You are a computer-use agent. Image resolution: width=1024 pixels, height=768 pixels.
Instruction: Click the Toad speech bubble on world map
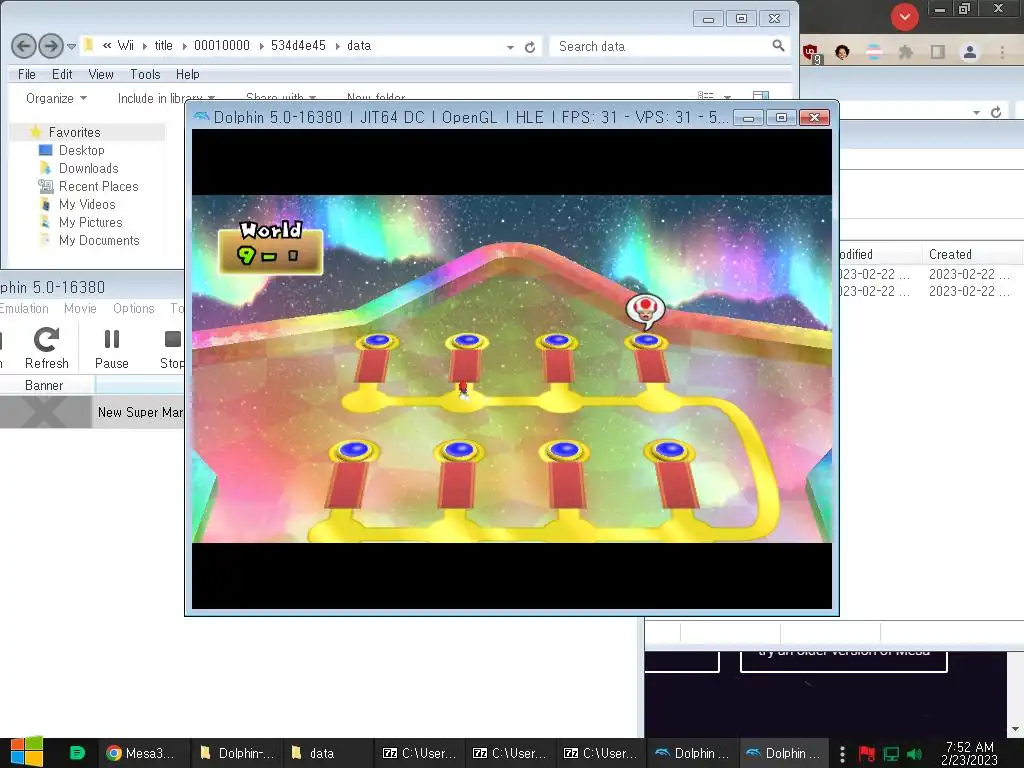click(x=645, y=311)
